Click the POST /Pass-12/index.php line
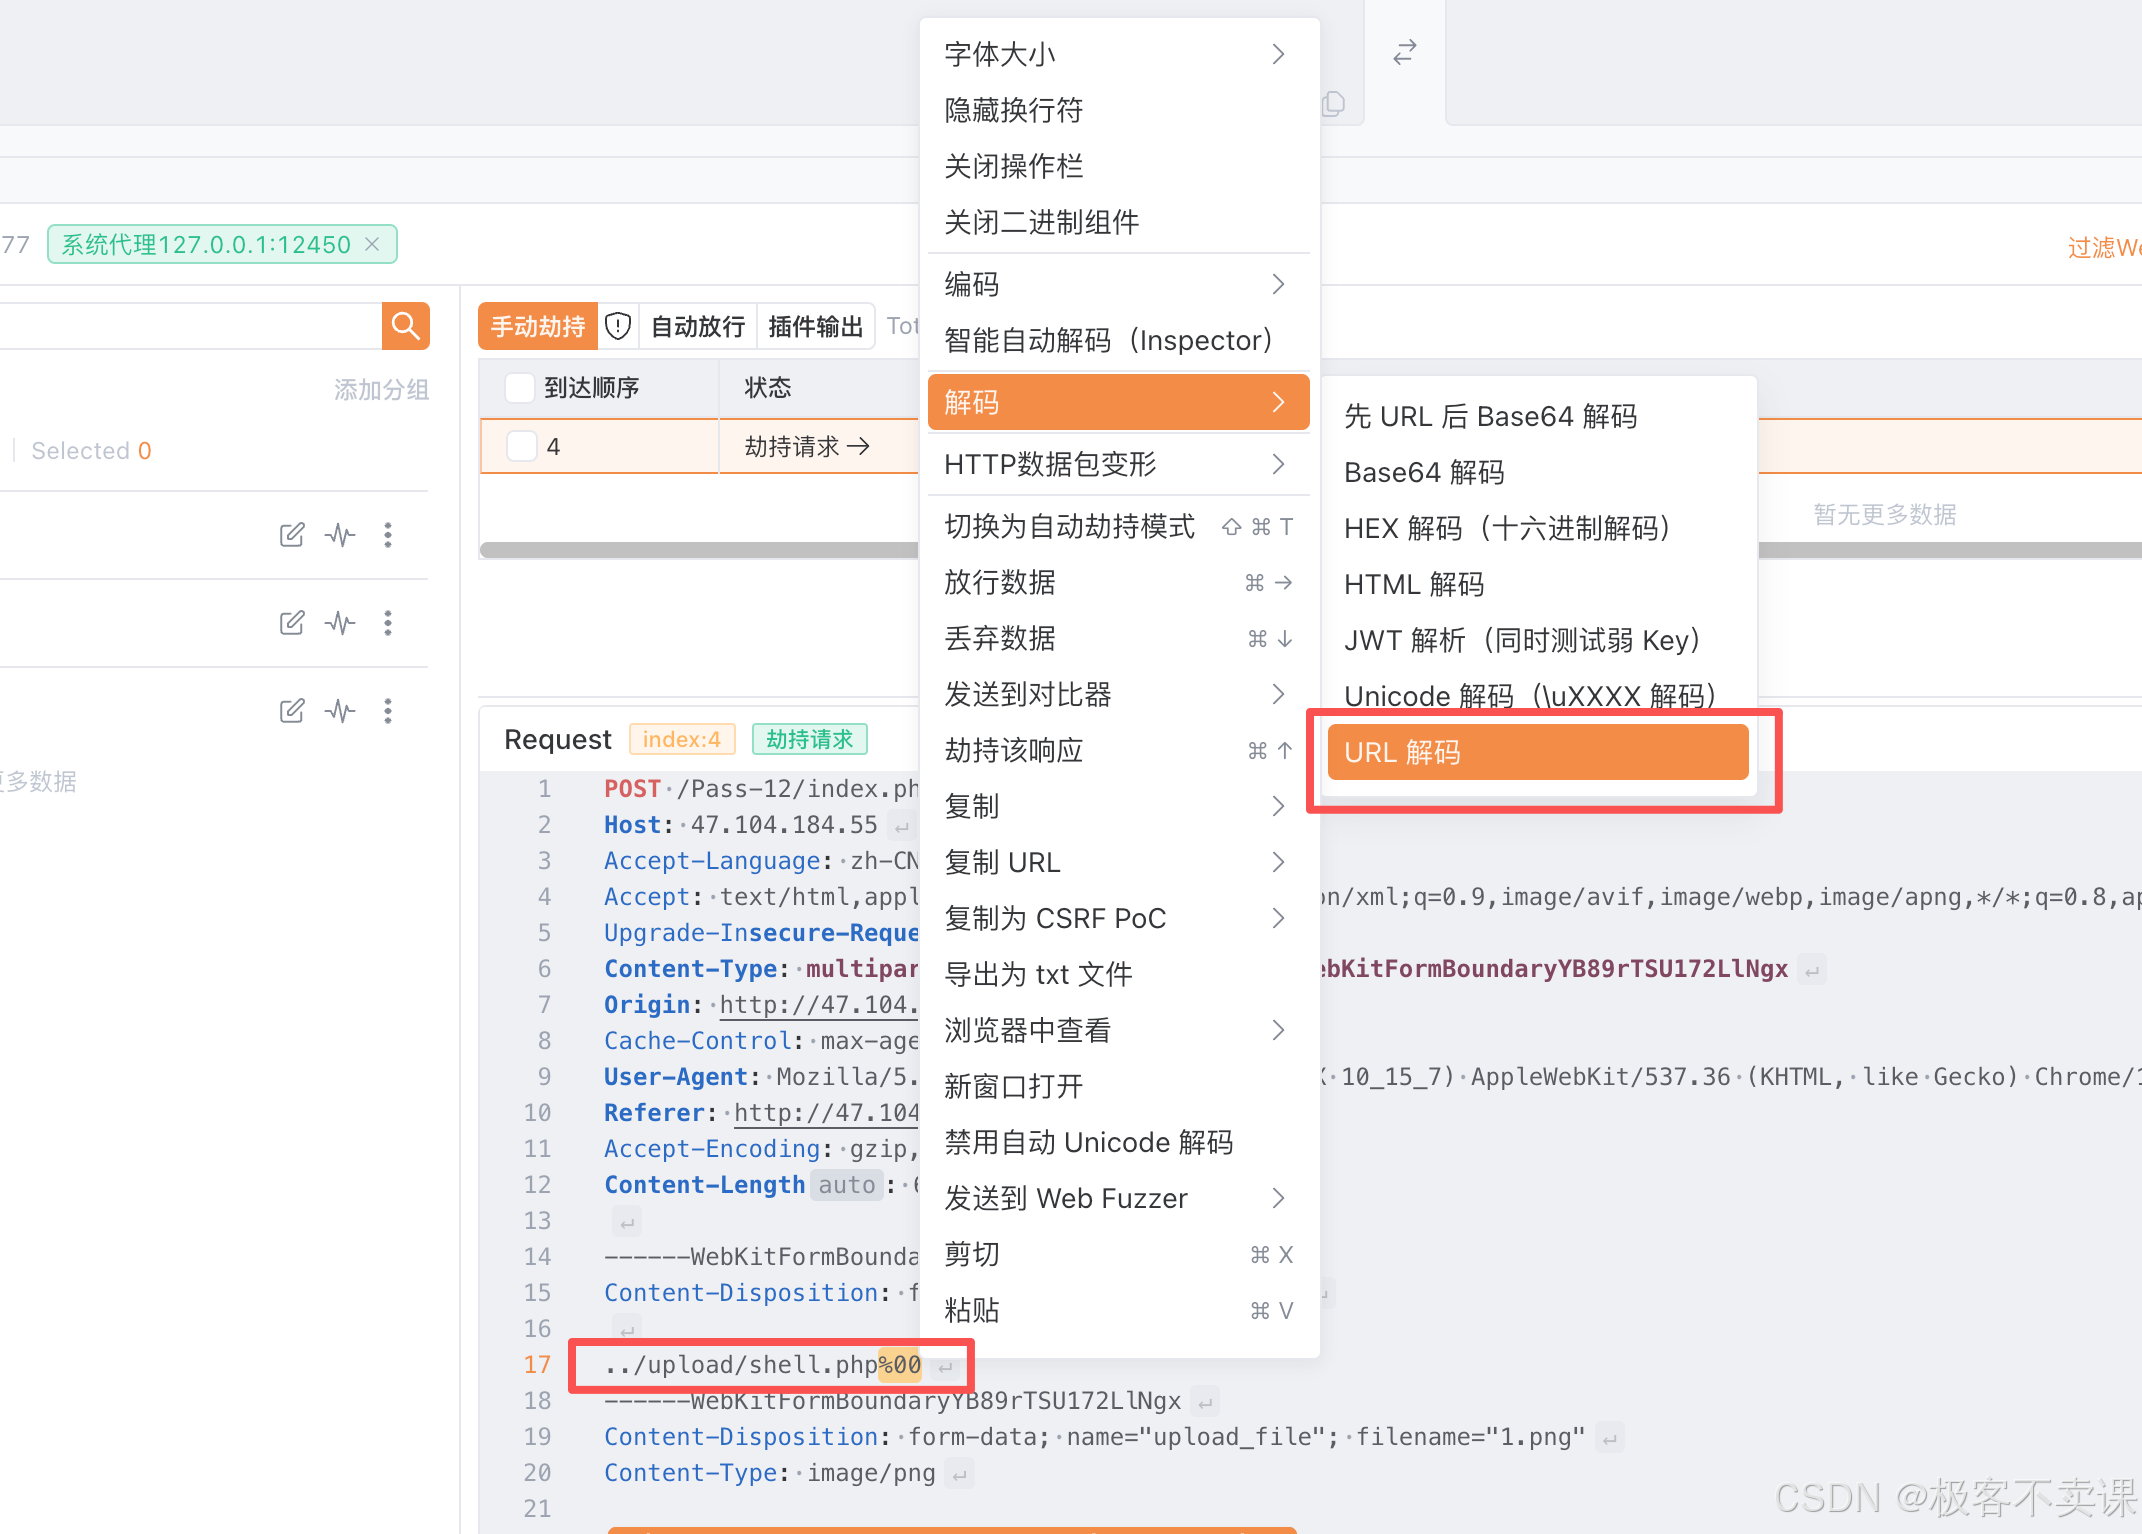This screenshot has height=1534, width=2142. (761, 788)
